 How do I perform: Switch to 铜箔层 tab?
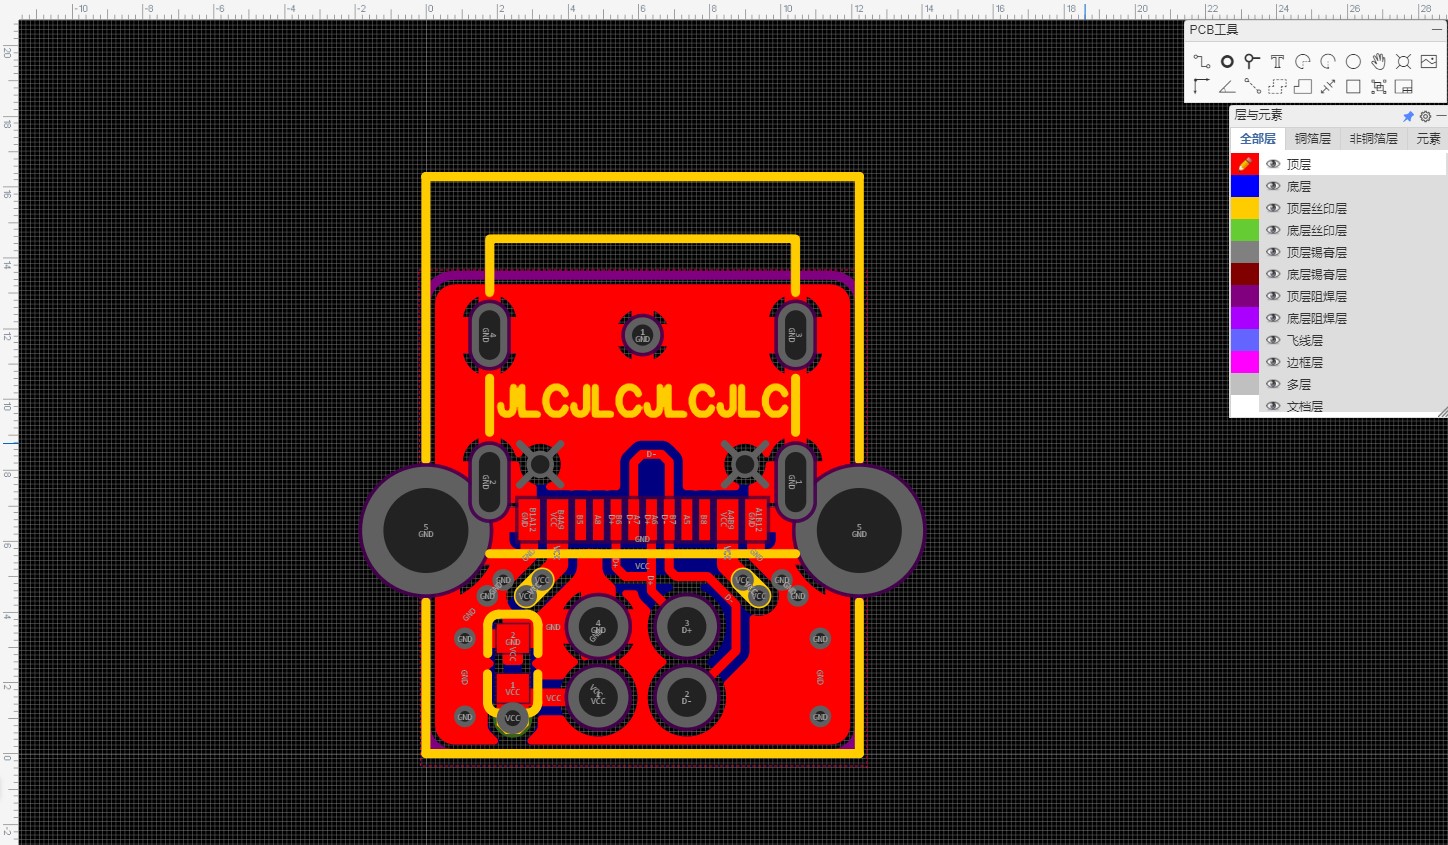[x=1313, y=139]
